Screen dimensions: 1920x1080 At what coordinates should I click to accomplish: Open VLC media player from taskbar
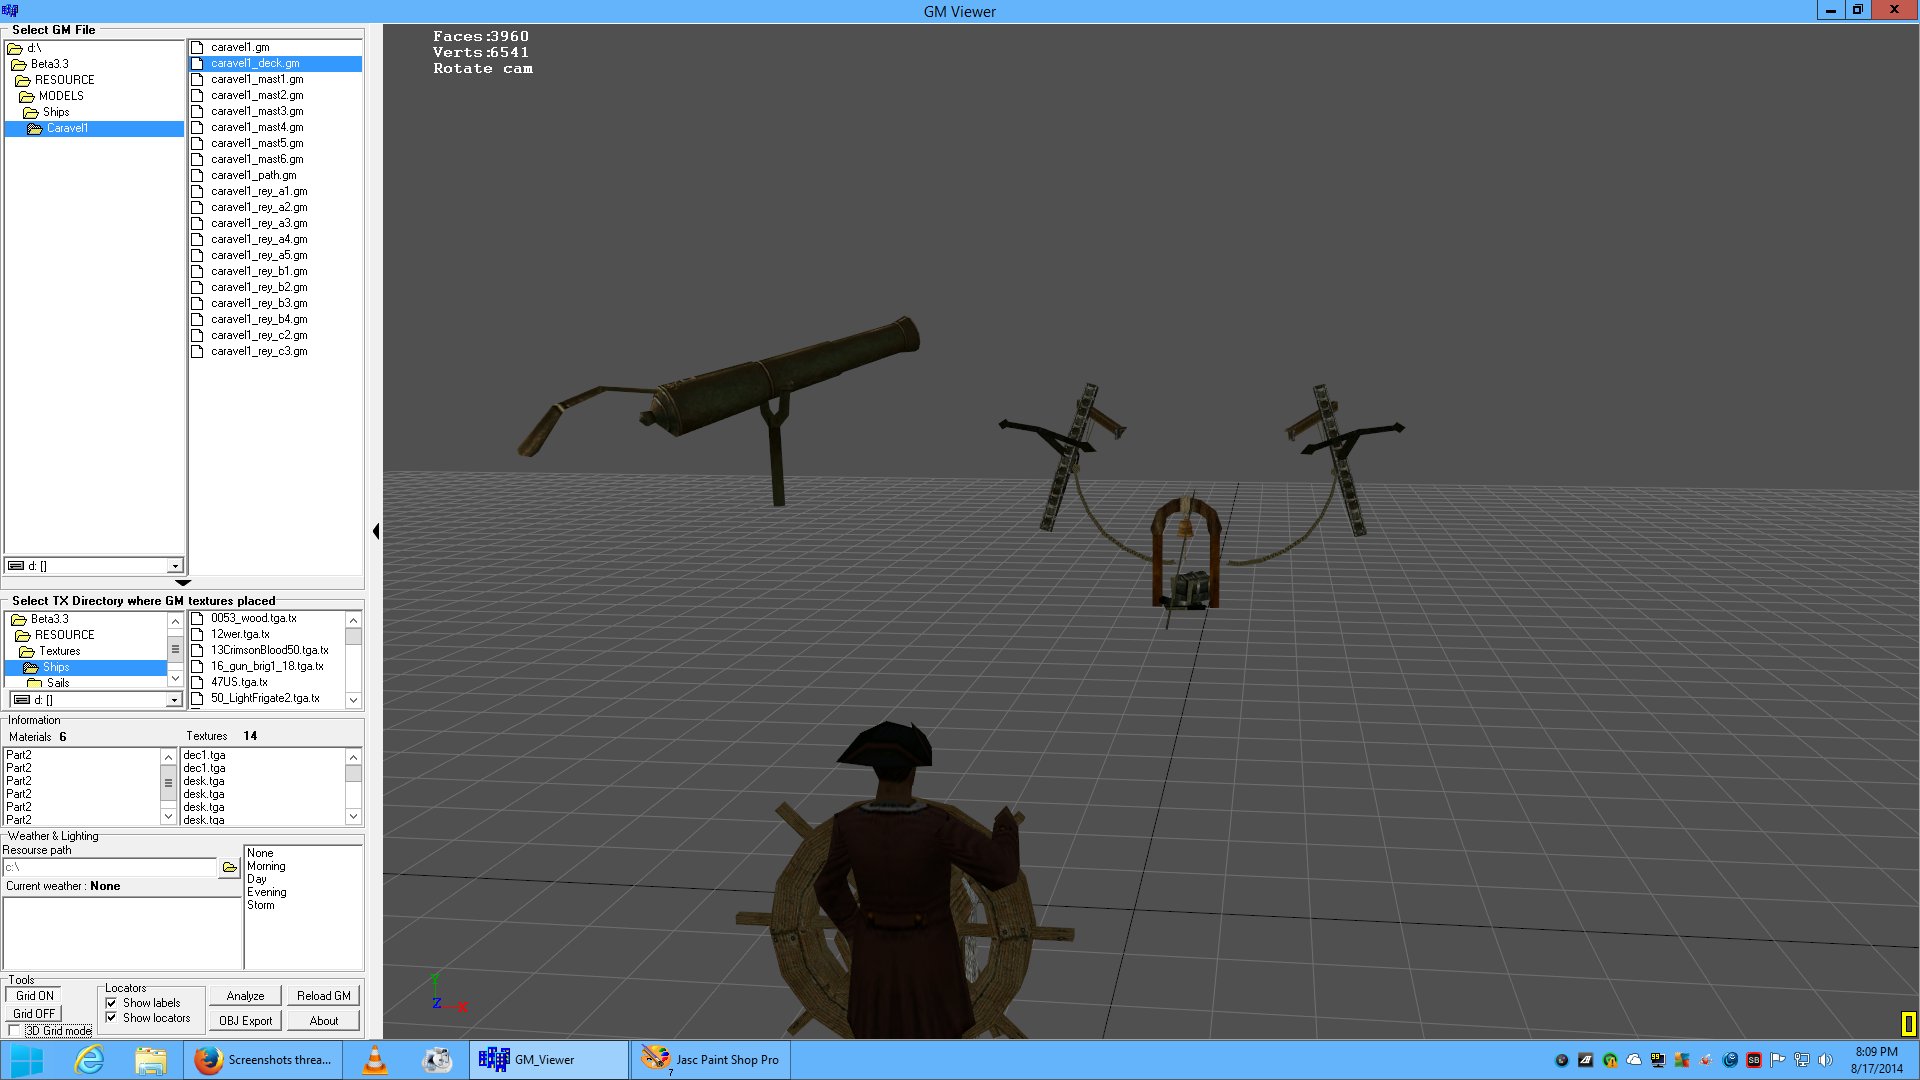click(375, 1060)
